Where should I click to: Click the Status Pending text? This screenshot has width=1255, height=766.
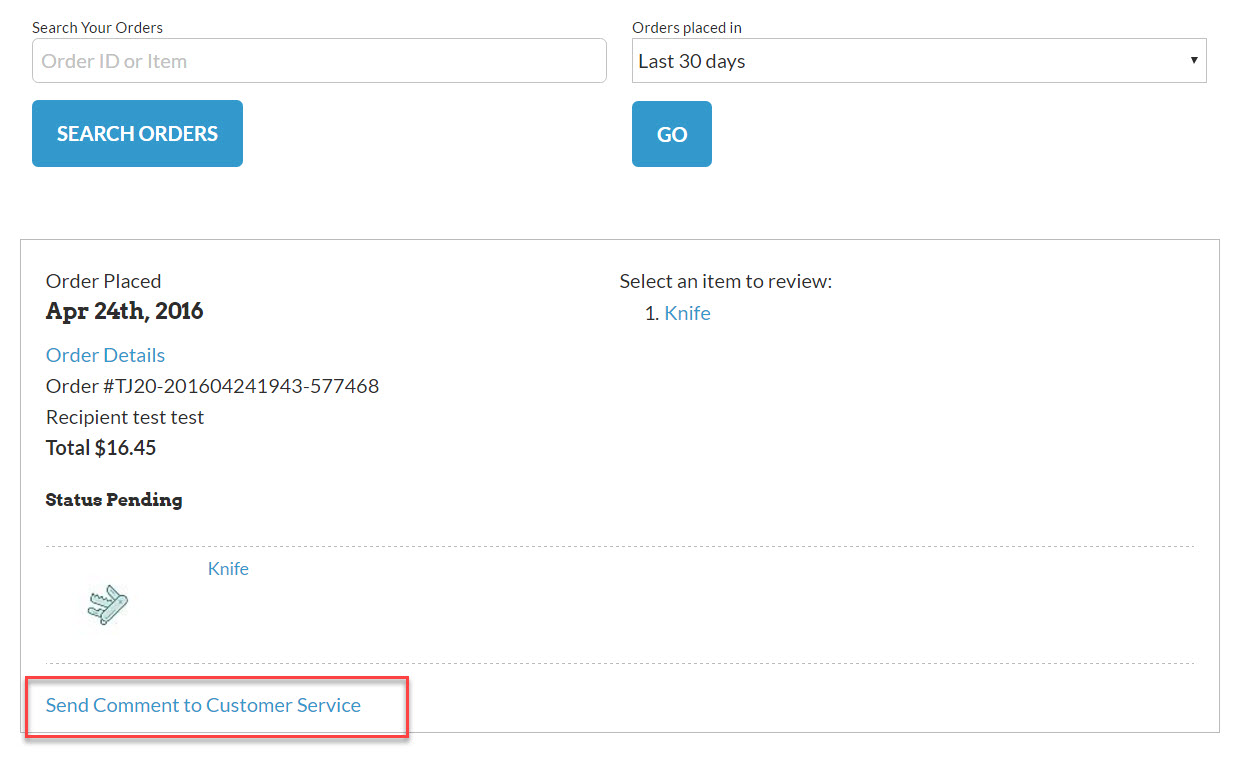point(114,500)
